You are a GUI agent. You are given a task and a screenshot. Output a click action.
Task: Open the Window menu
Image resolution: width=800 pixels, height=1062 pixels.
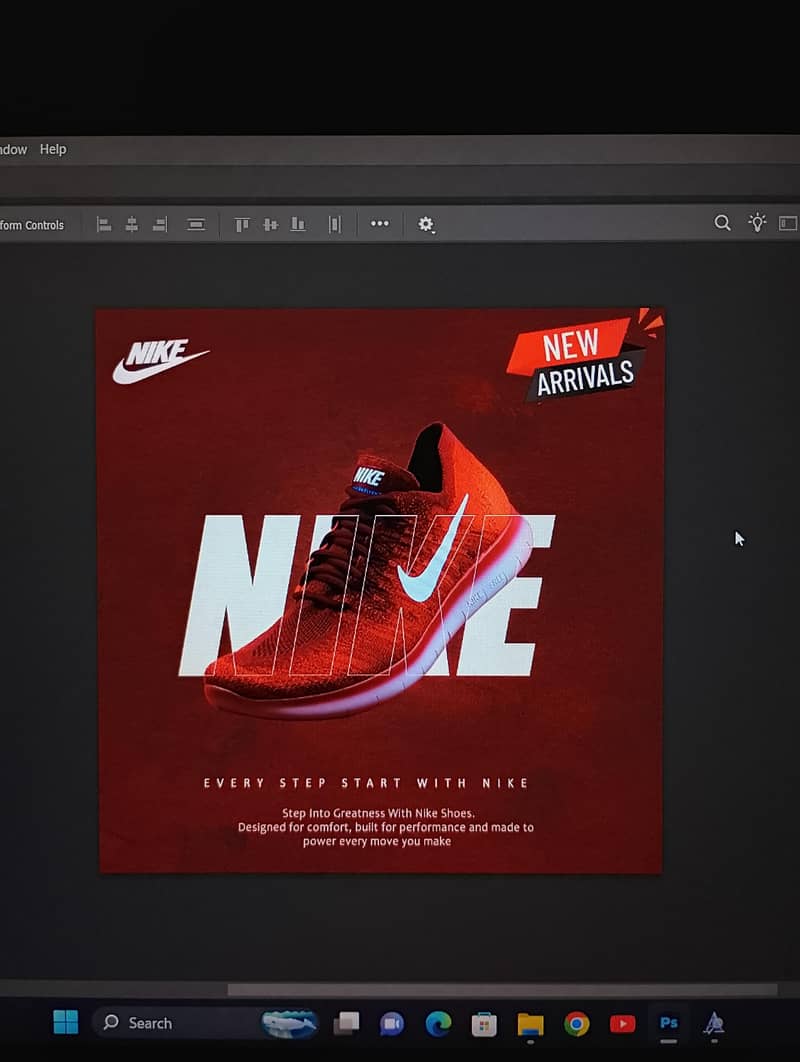[x=13, y=149]
